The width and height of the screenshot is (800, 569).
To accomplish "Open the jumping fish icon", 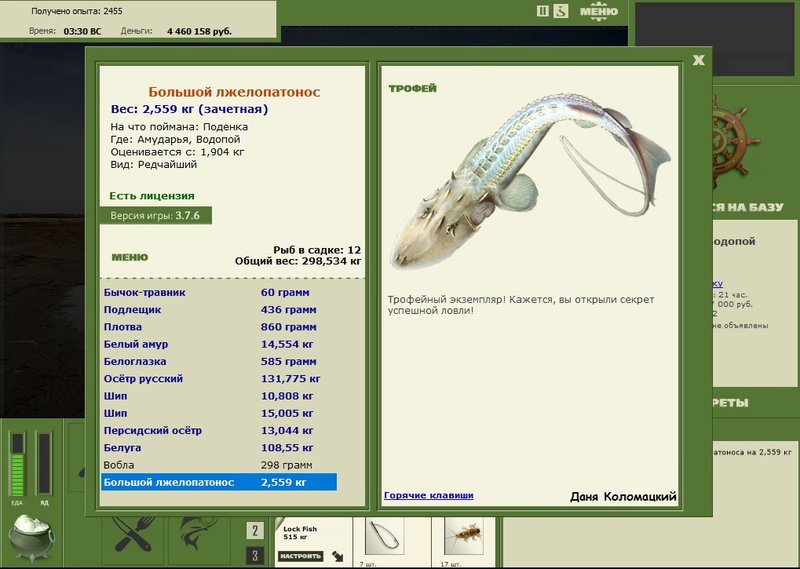I will (x=198, y=534).
